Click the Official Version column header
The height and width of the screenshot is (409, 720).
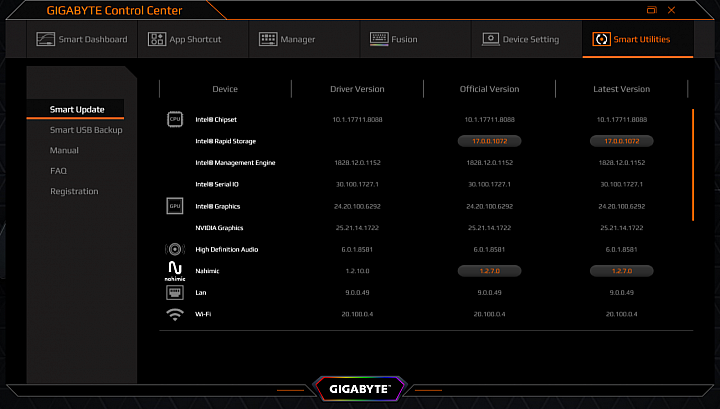(489, 89)
